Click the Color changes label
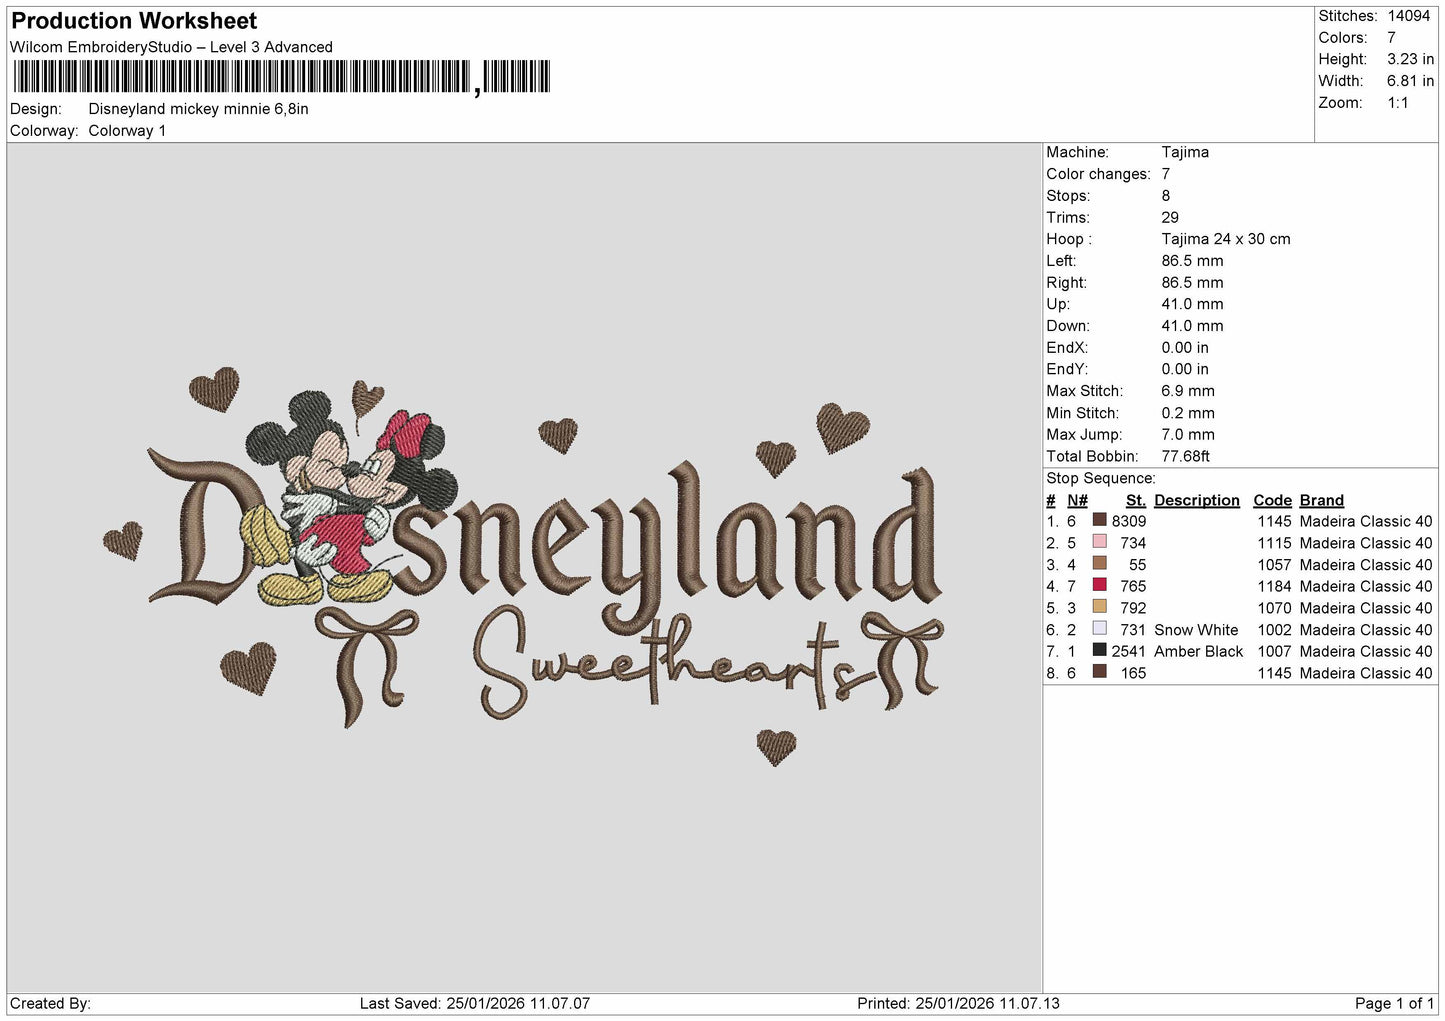 click(x=1098, y=174)
